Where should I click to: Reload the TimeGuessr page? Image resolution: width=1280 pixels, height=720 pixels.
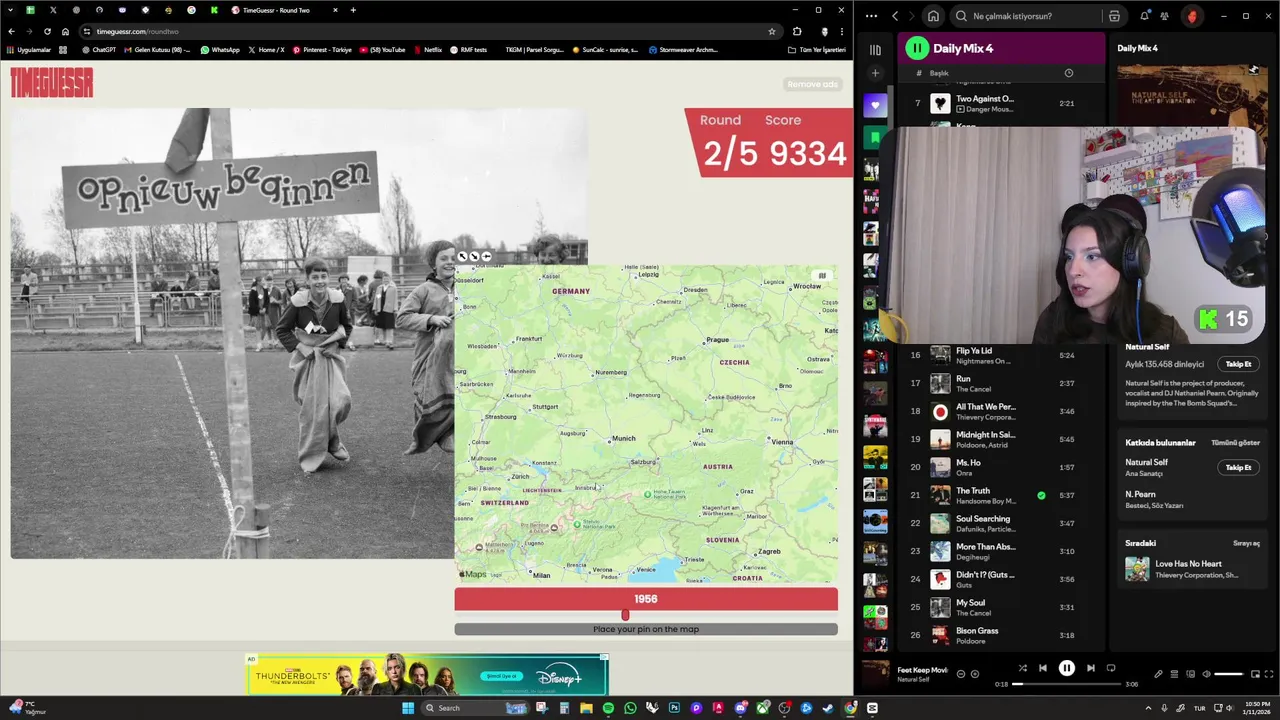pos(48,31)
